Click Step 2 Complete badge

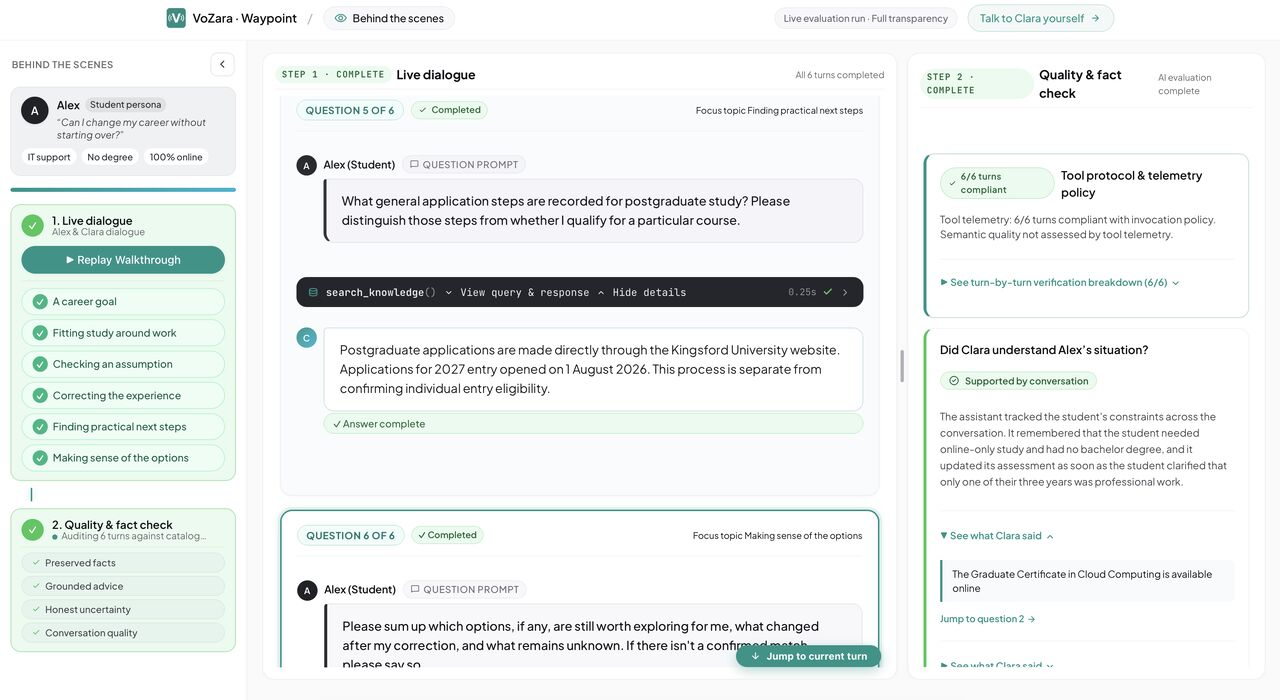click(976, 83)
